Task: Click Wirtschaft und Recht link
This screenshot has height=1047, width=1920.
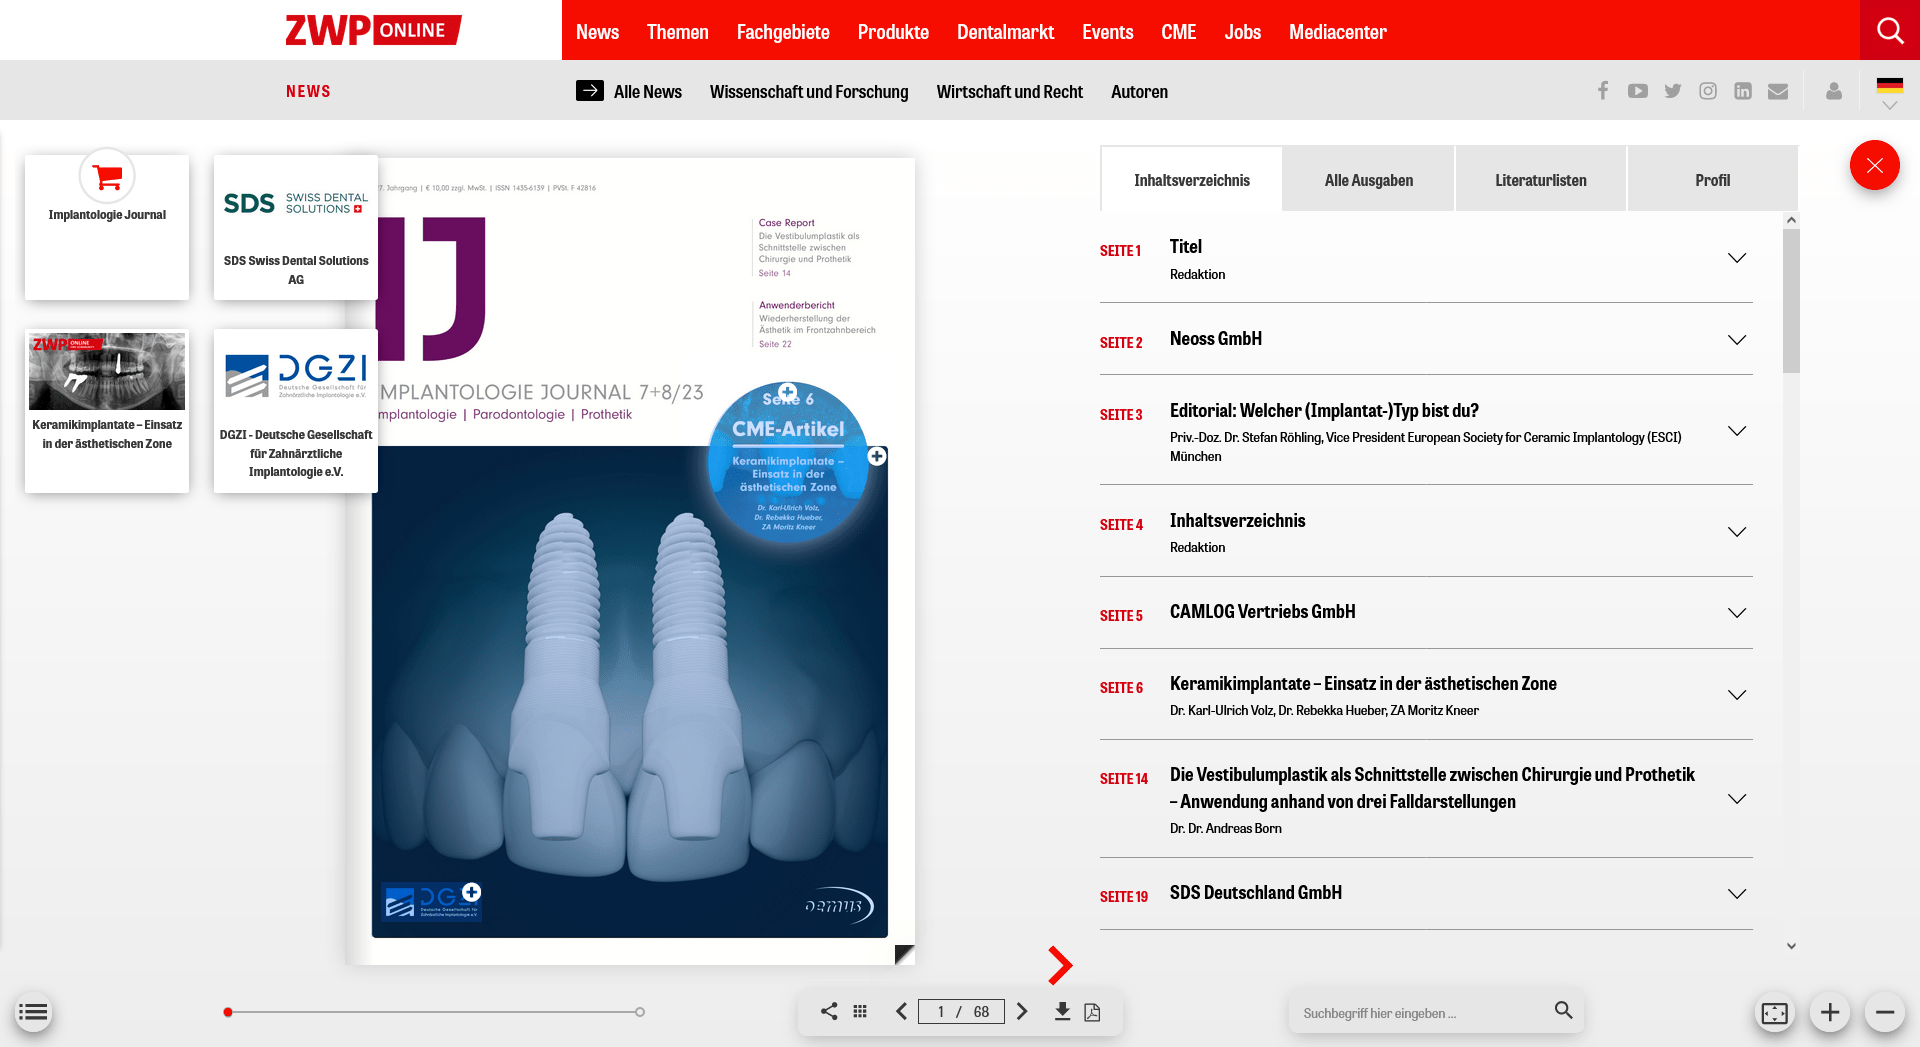Action: point(1009,91)
